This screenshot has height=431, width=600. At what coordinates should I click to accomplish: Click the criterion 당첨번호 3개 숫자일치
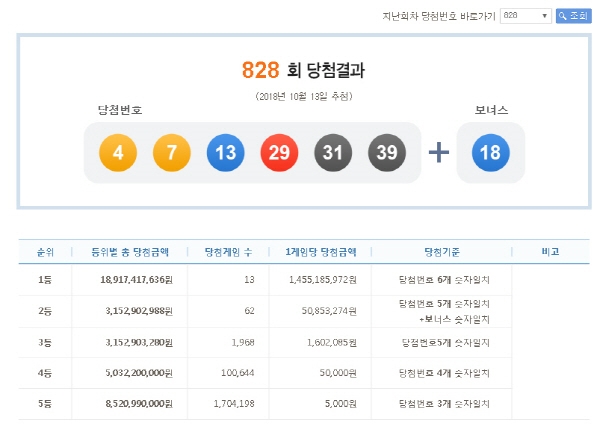444,403
